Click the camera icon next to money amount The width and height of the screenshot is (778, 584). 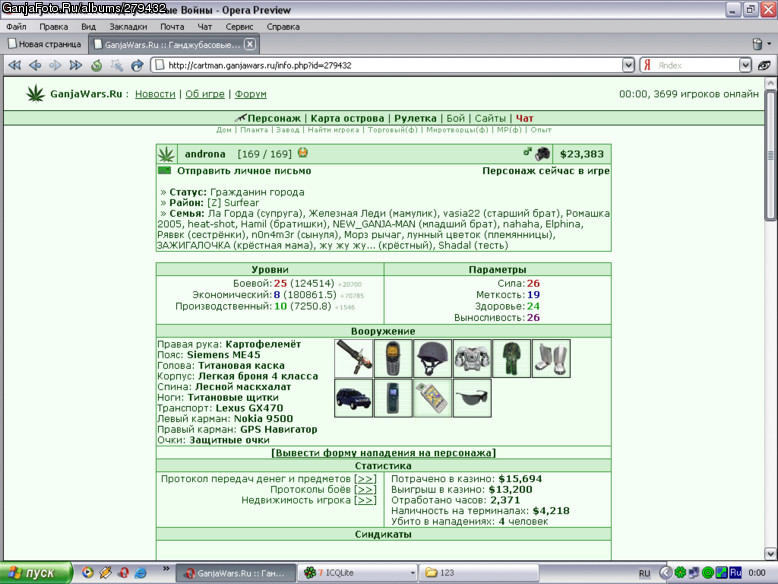click(x=542, y=153)
